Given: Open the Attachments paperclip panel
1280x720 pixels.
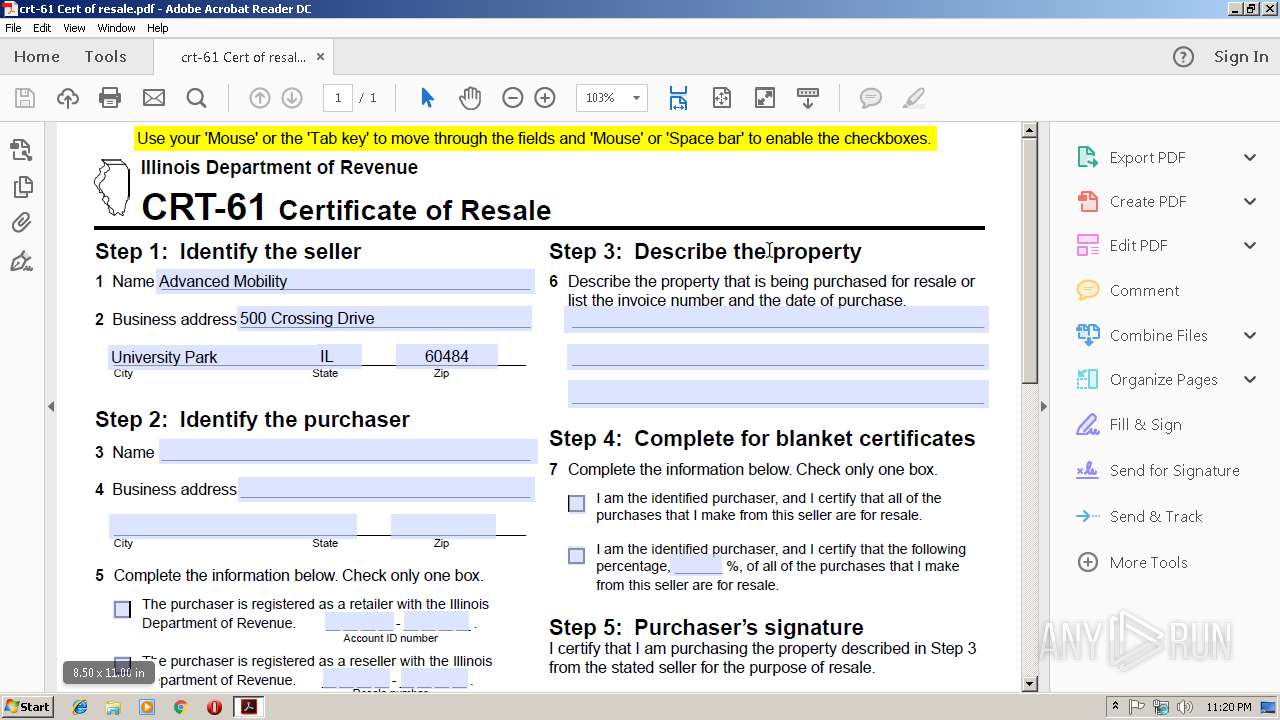Looking at the screenshot, I should [21, 222].
